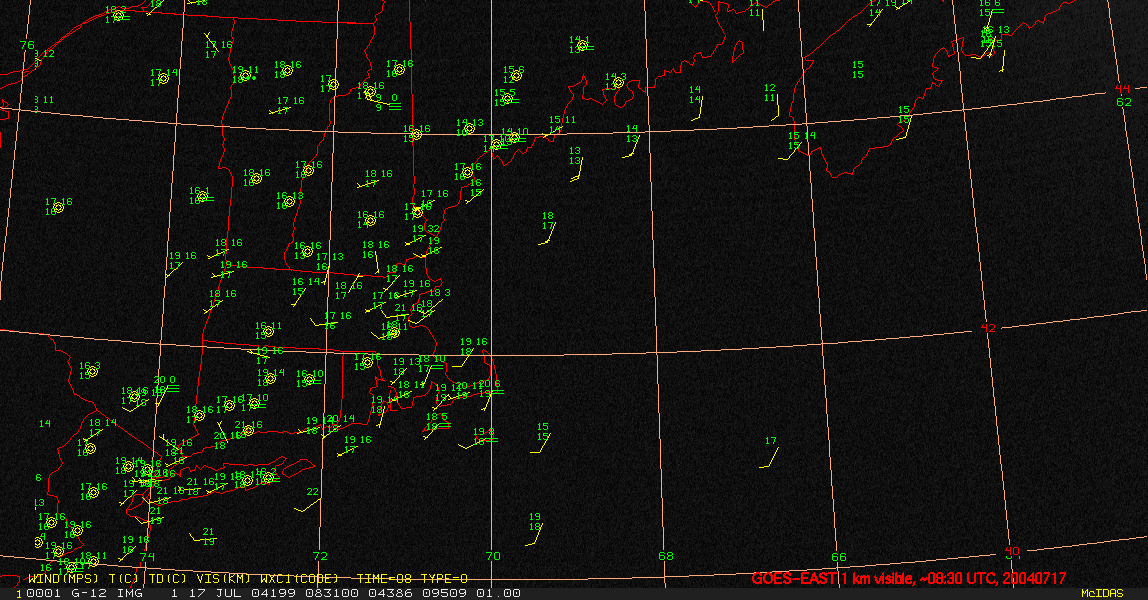Select the VIS(KM) legend label
Viewport: 1148px width, 600px height.
click(223, 579)
